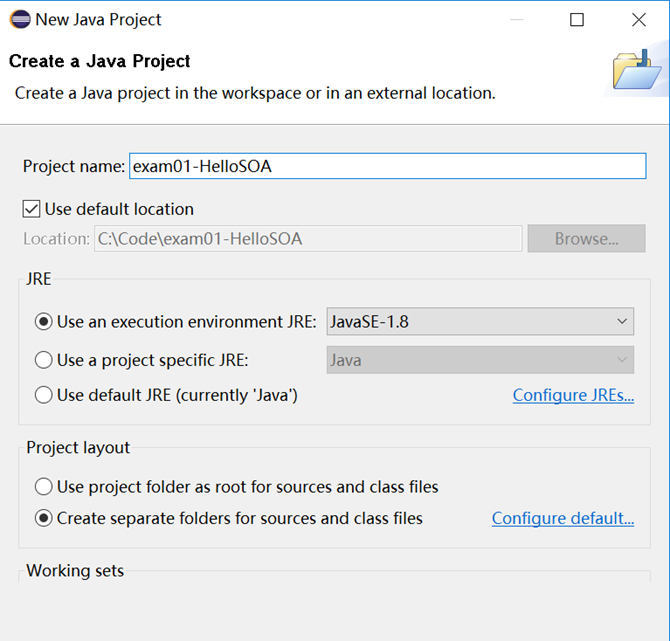Open the Configure default link
Viewport: 670px width, 641px height.
[562, 518]
